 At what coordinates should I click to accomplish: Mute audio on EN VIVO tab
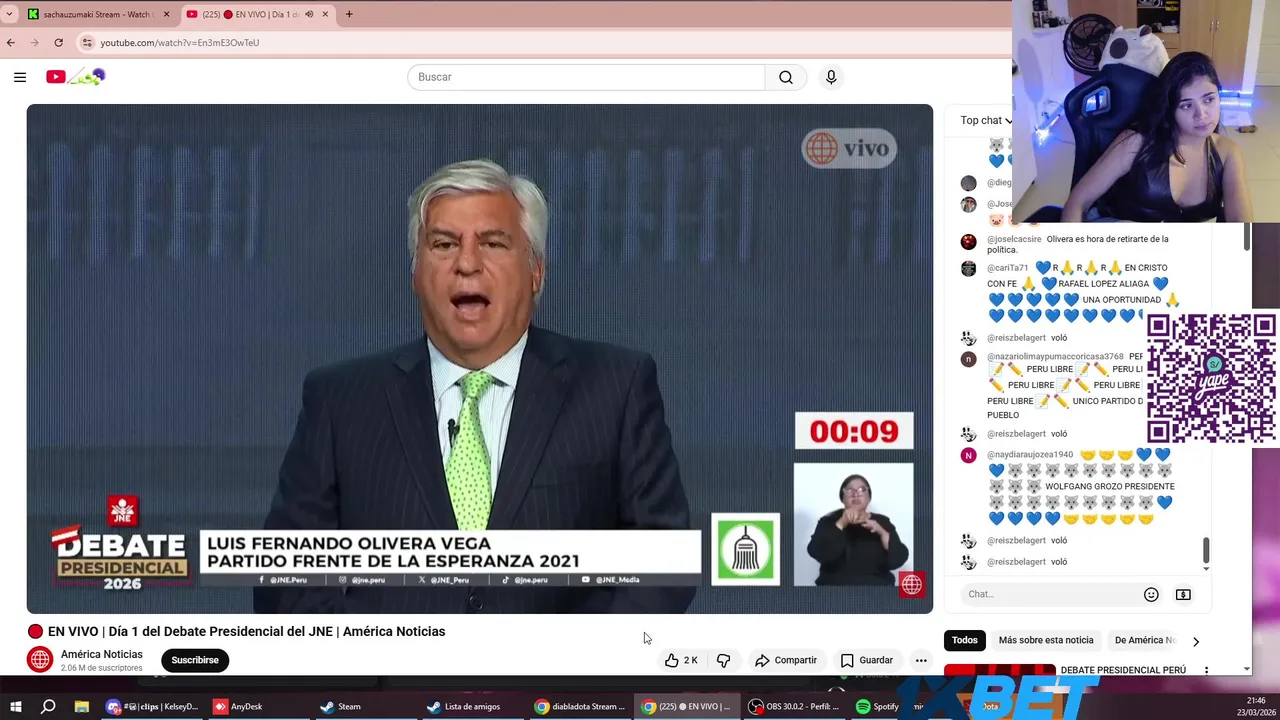(x=308, y=14)
